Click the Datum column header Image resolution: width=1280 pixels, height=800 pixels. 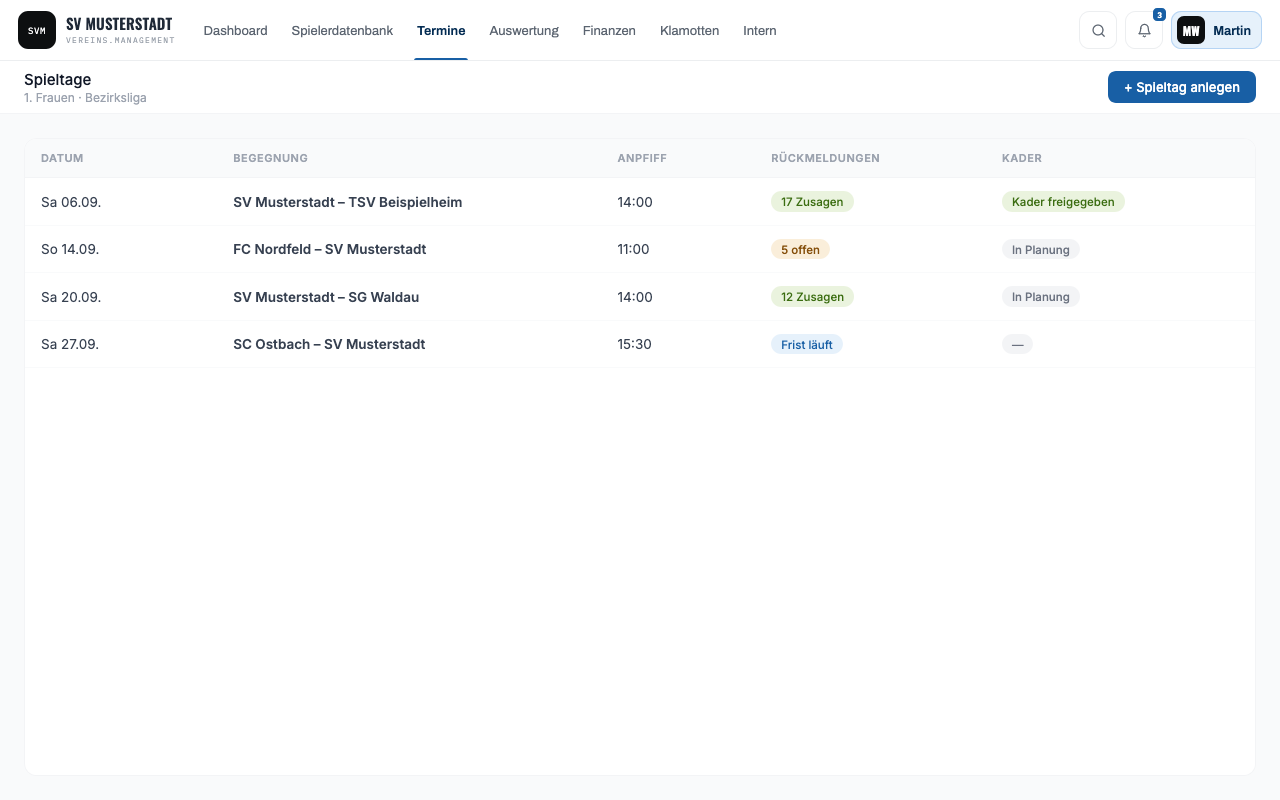[62, 158]
